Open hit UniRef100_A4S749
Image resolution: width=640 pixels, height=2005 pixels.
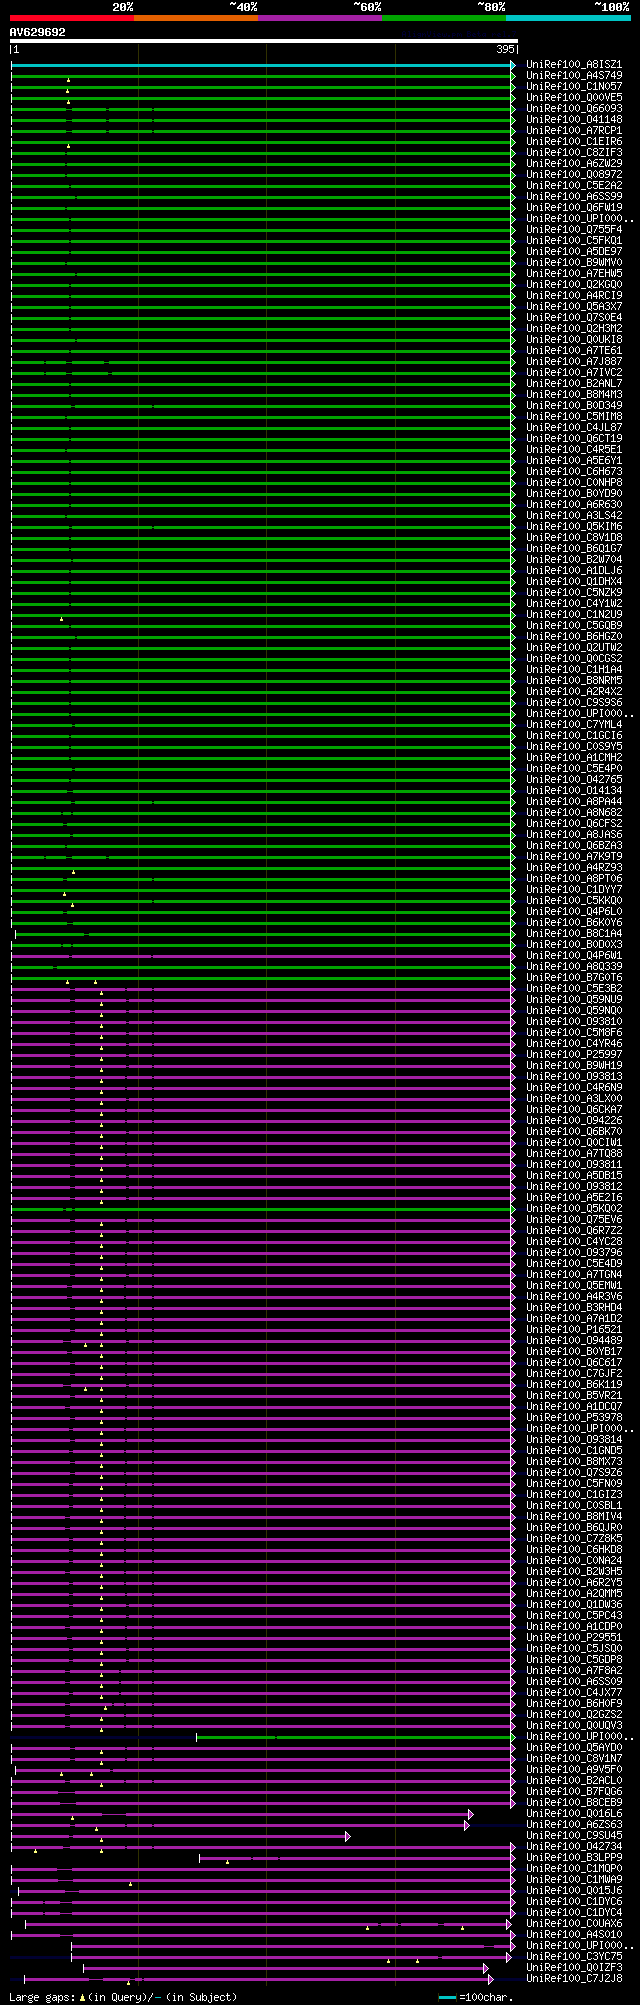pyautogui.click(x=574, y=76)
